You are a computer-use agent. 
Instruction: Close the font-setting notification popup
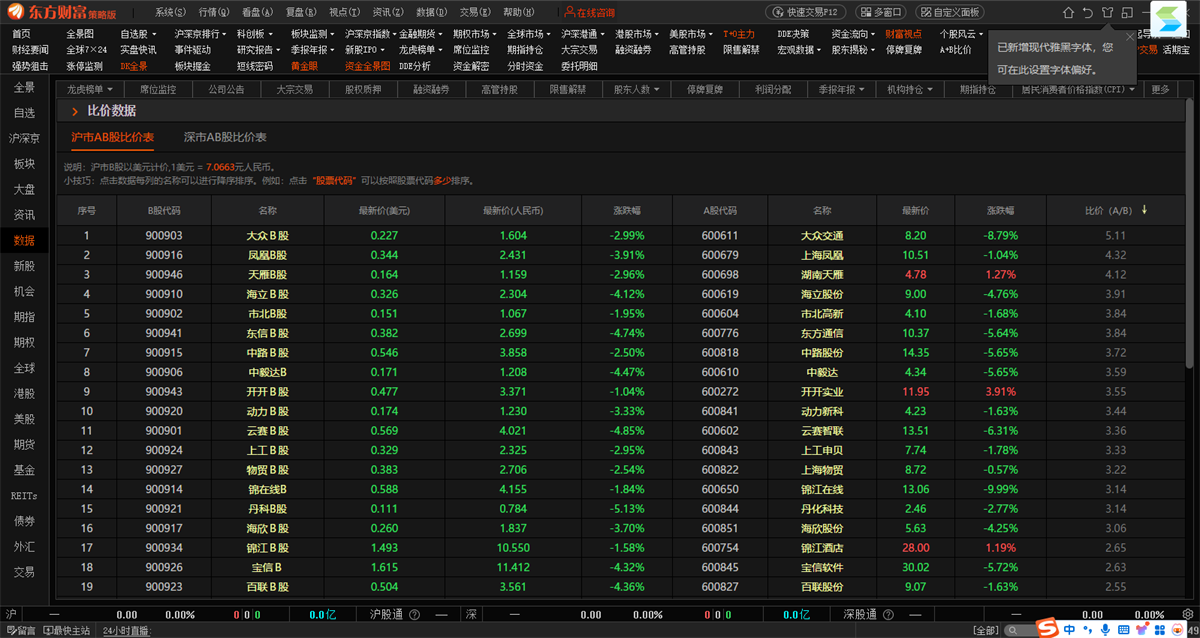[x=1130, y=37]
